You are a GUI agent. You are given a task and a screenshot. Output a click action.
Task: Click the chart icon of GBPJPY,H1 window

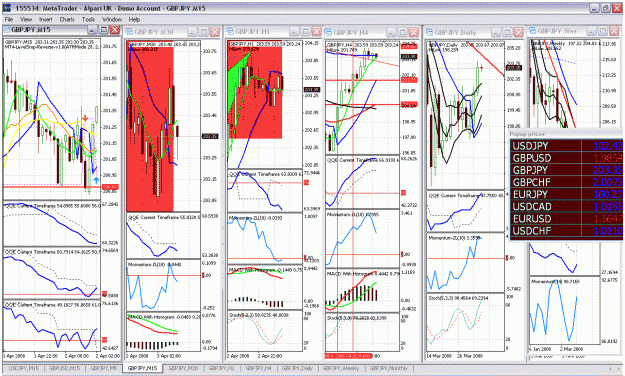coord(230,32)
